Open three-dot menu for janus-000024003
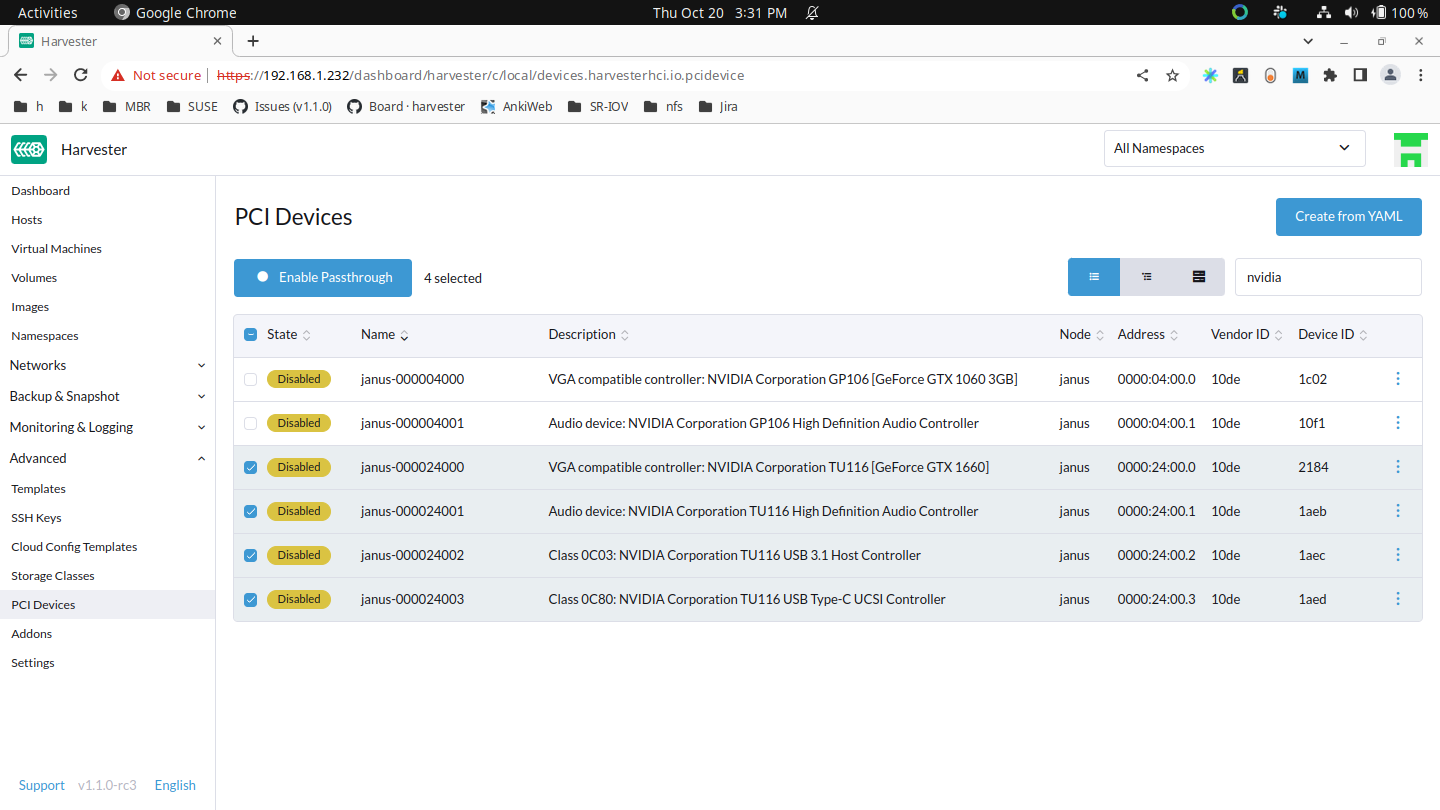 pyautogui.click(x=1397, y=599)
